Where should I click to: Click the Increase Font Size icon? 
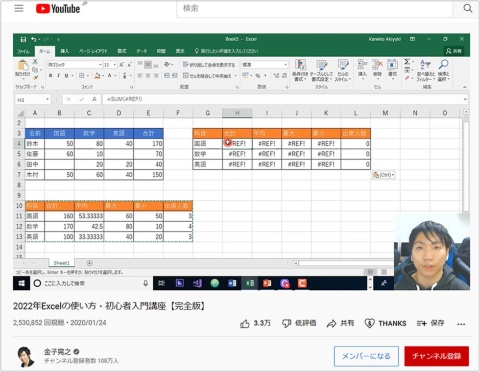pos(122,65)
